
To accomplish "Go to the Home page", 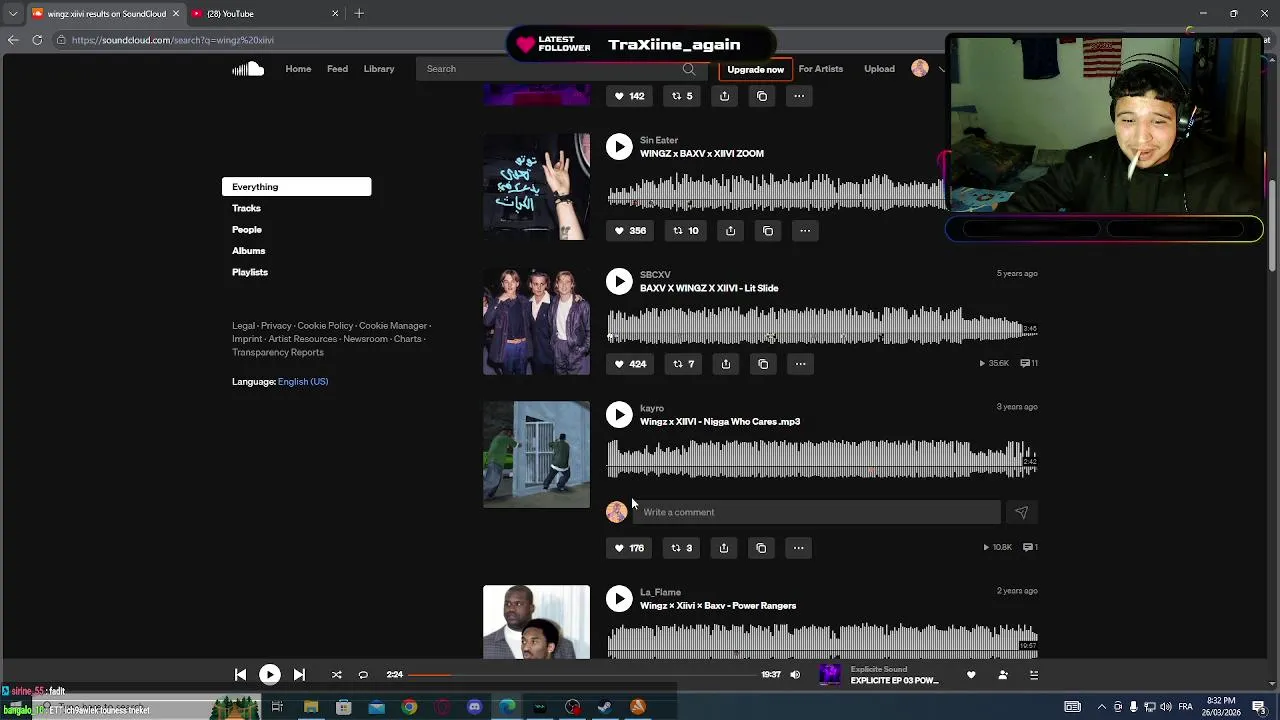I will coord(298,69).
